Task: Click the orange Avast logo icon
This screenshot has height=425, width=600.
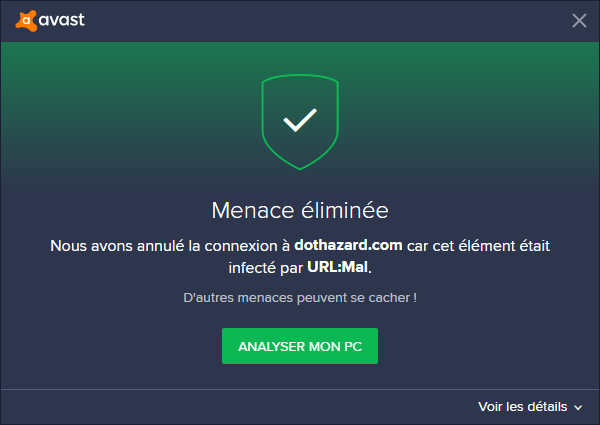Action: click(28, 20)
